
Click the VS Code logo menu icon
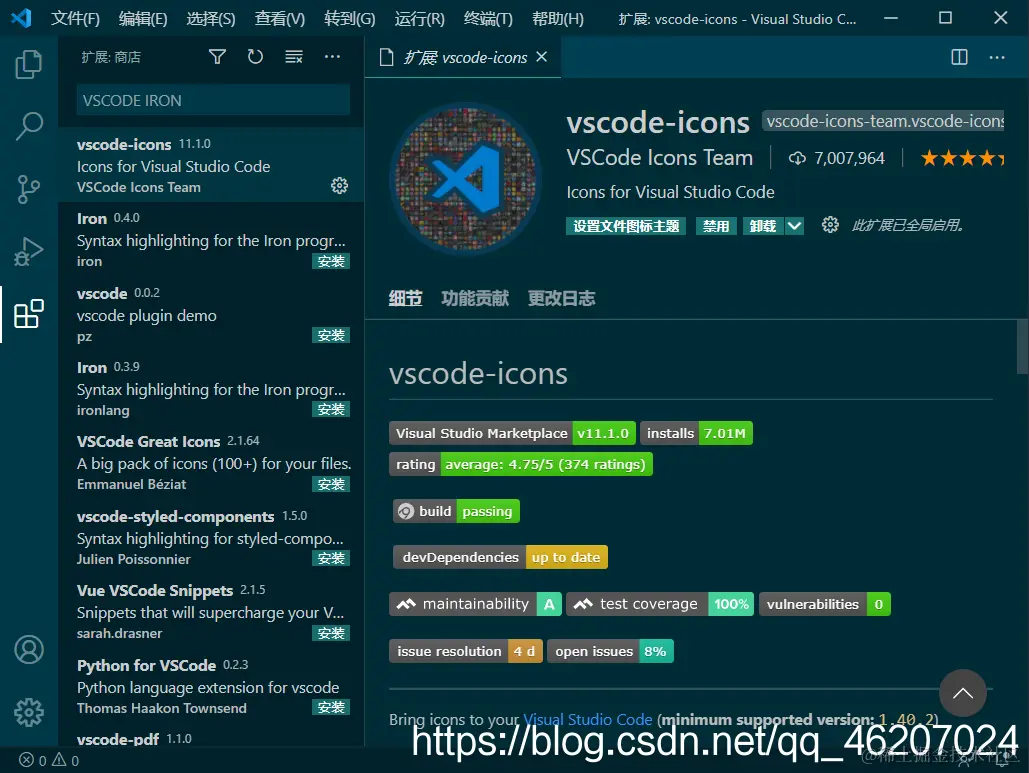coord(22,18)
